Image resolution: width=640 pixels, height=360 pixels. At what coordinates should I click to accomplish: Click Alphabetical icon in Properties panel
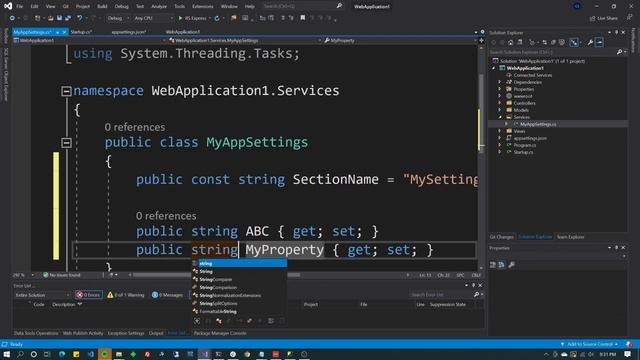tap(501, 264)
